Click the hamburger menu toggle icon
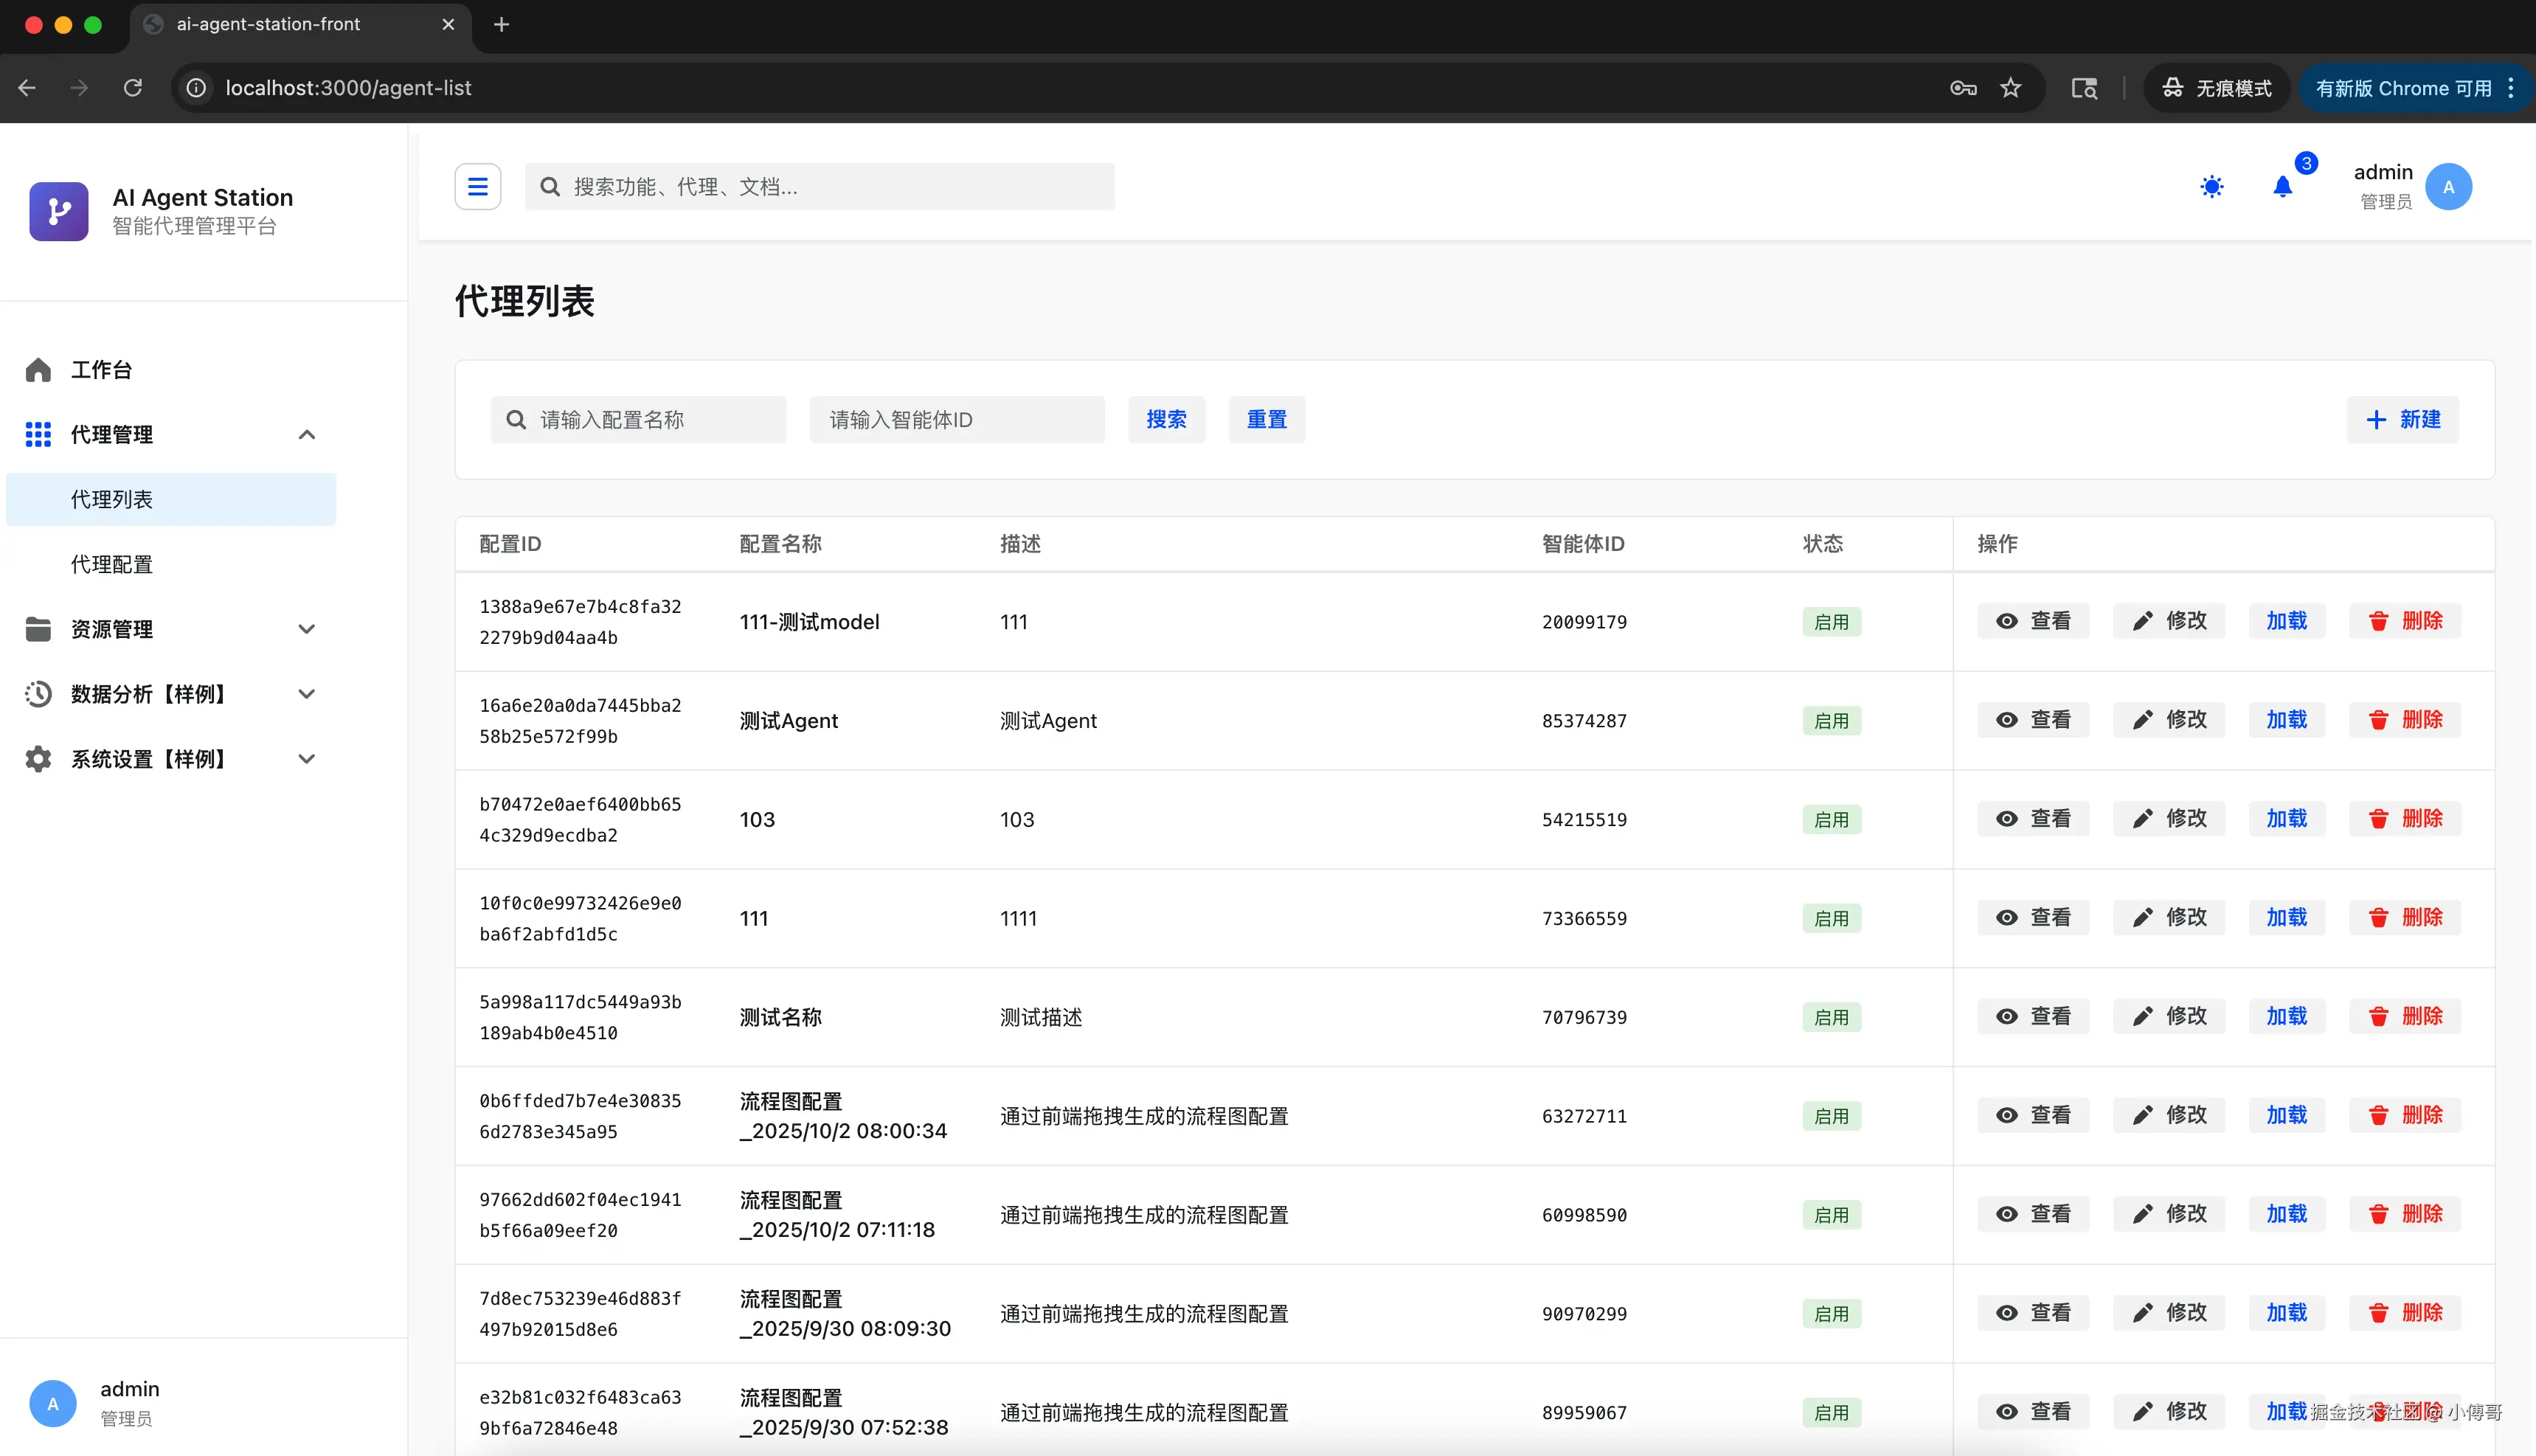The width and height of the screenshot is (2536, 1456). (x=478, y=186)
